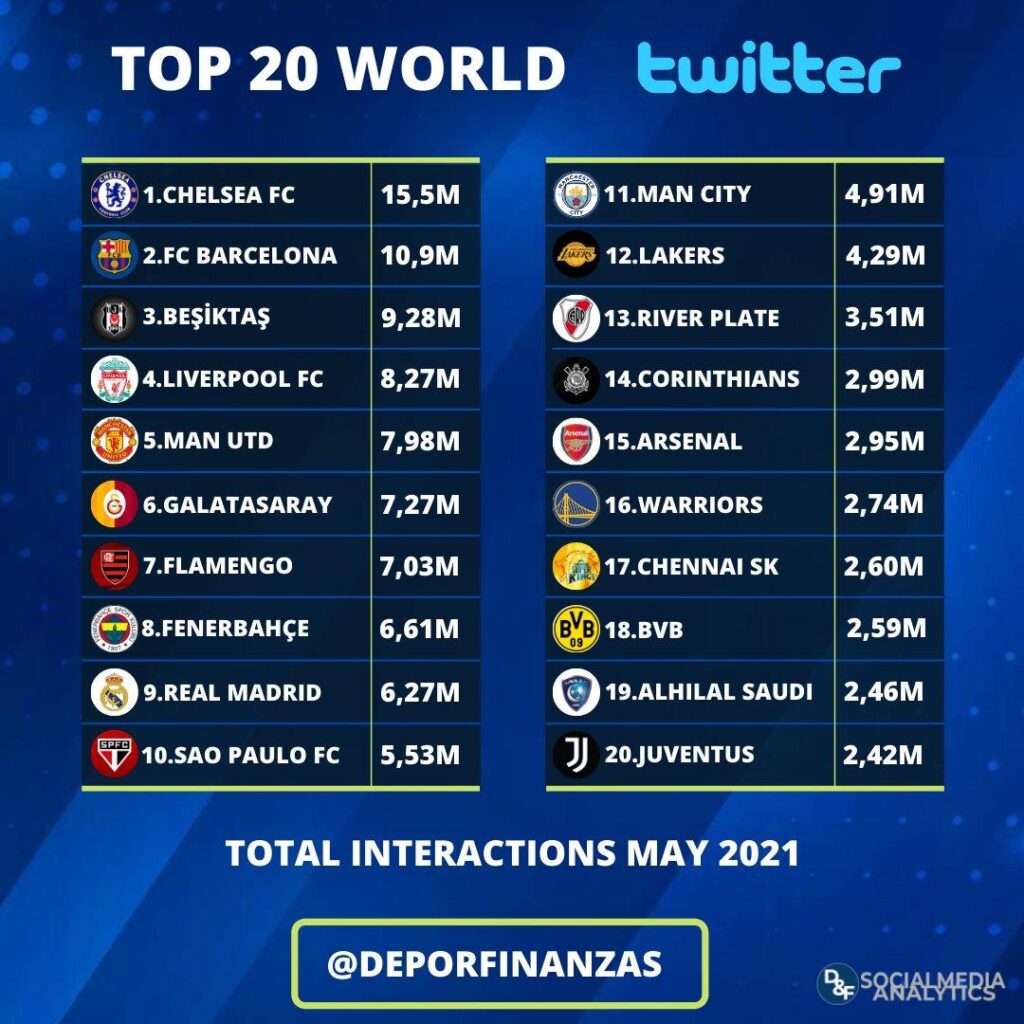Click the BVB yellow badge icon
1024x1024 pixels.
[576, 630]
